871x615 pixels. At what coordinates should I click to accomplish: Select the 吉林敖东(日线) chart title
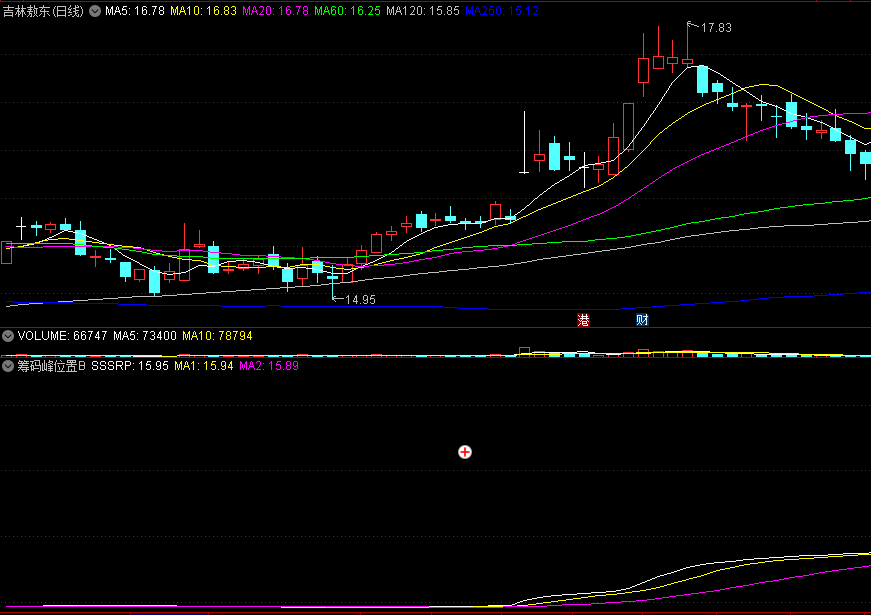43,11
